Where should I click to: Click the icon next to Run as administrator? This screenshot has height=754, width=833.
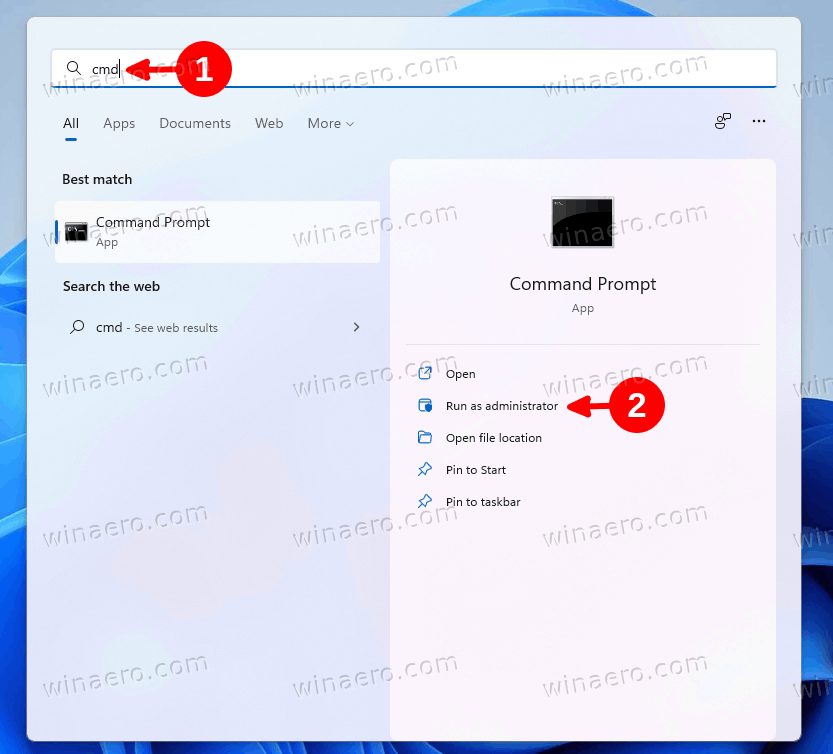point(427,405)
